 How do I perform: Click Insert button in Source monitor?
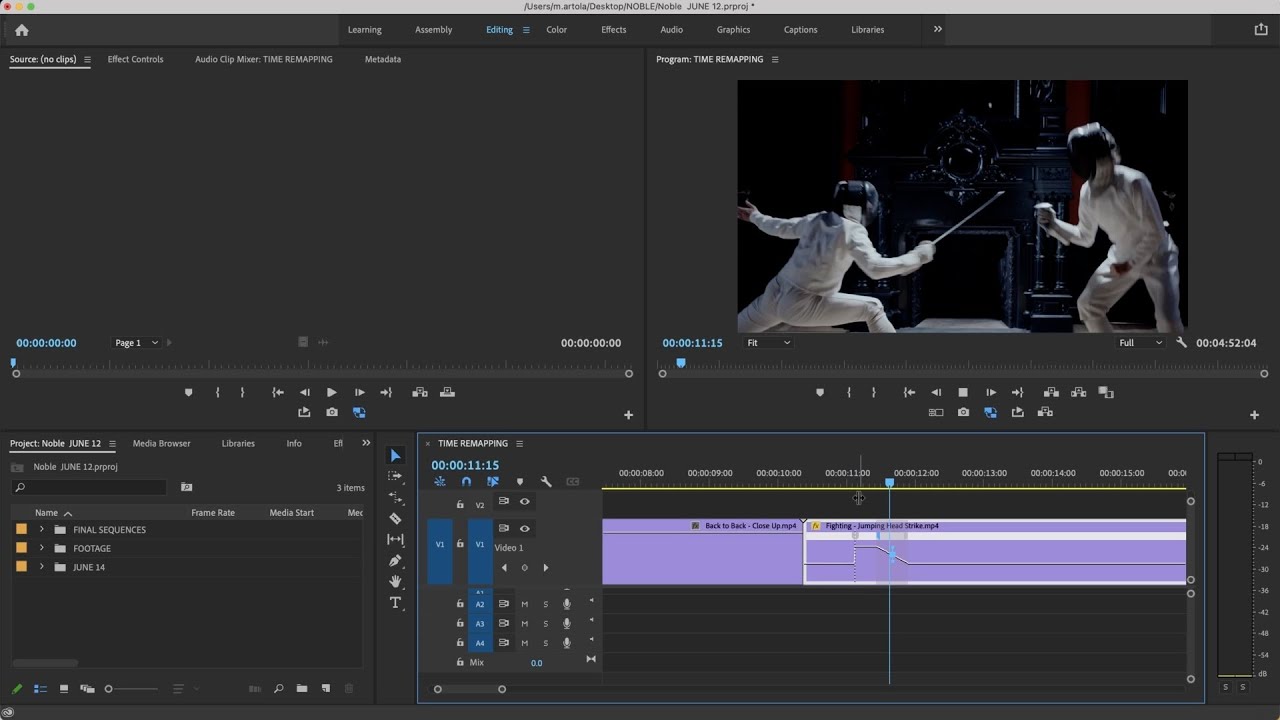420,392
